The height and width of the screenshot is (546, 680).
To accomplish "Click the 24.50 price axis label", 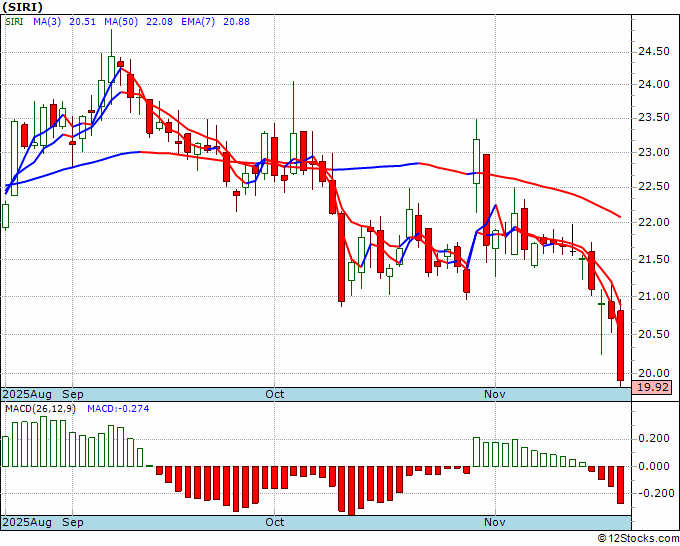I will [x=654, y=52].
